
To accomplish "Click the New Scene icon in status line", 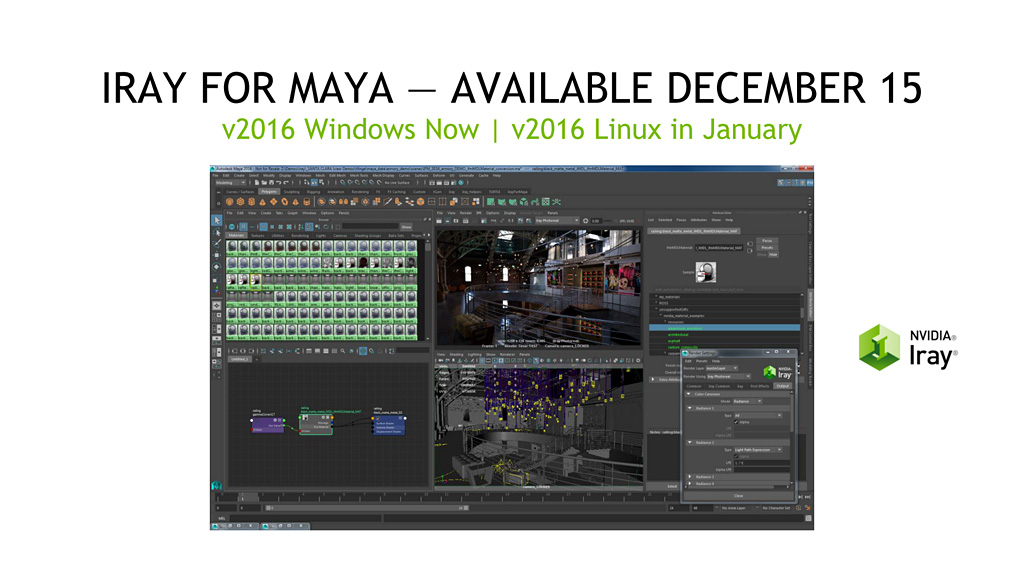I will click(257, 183).
